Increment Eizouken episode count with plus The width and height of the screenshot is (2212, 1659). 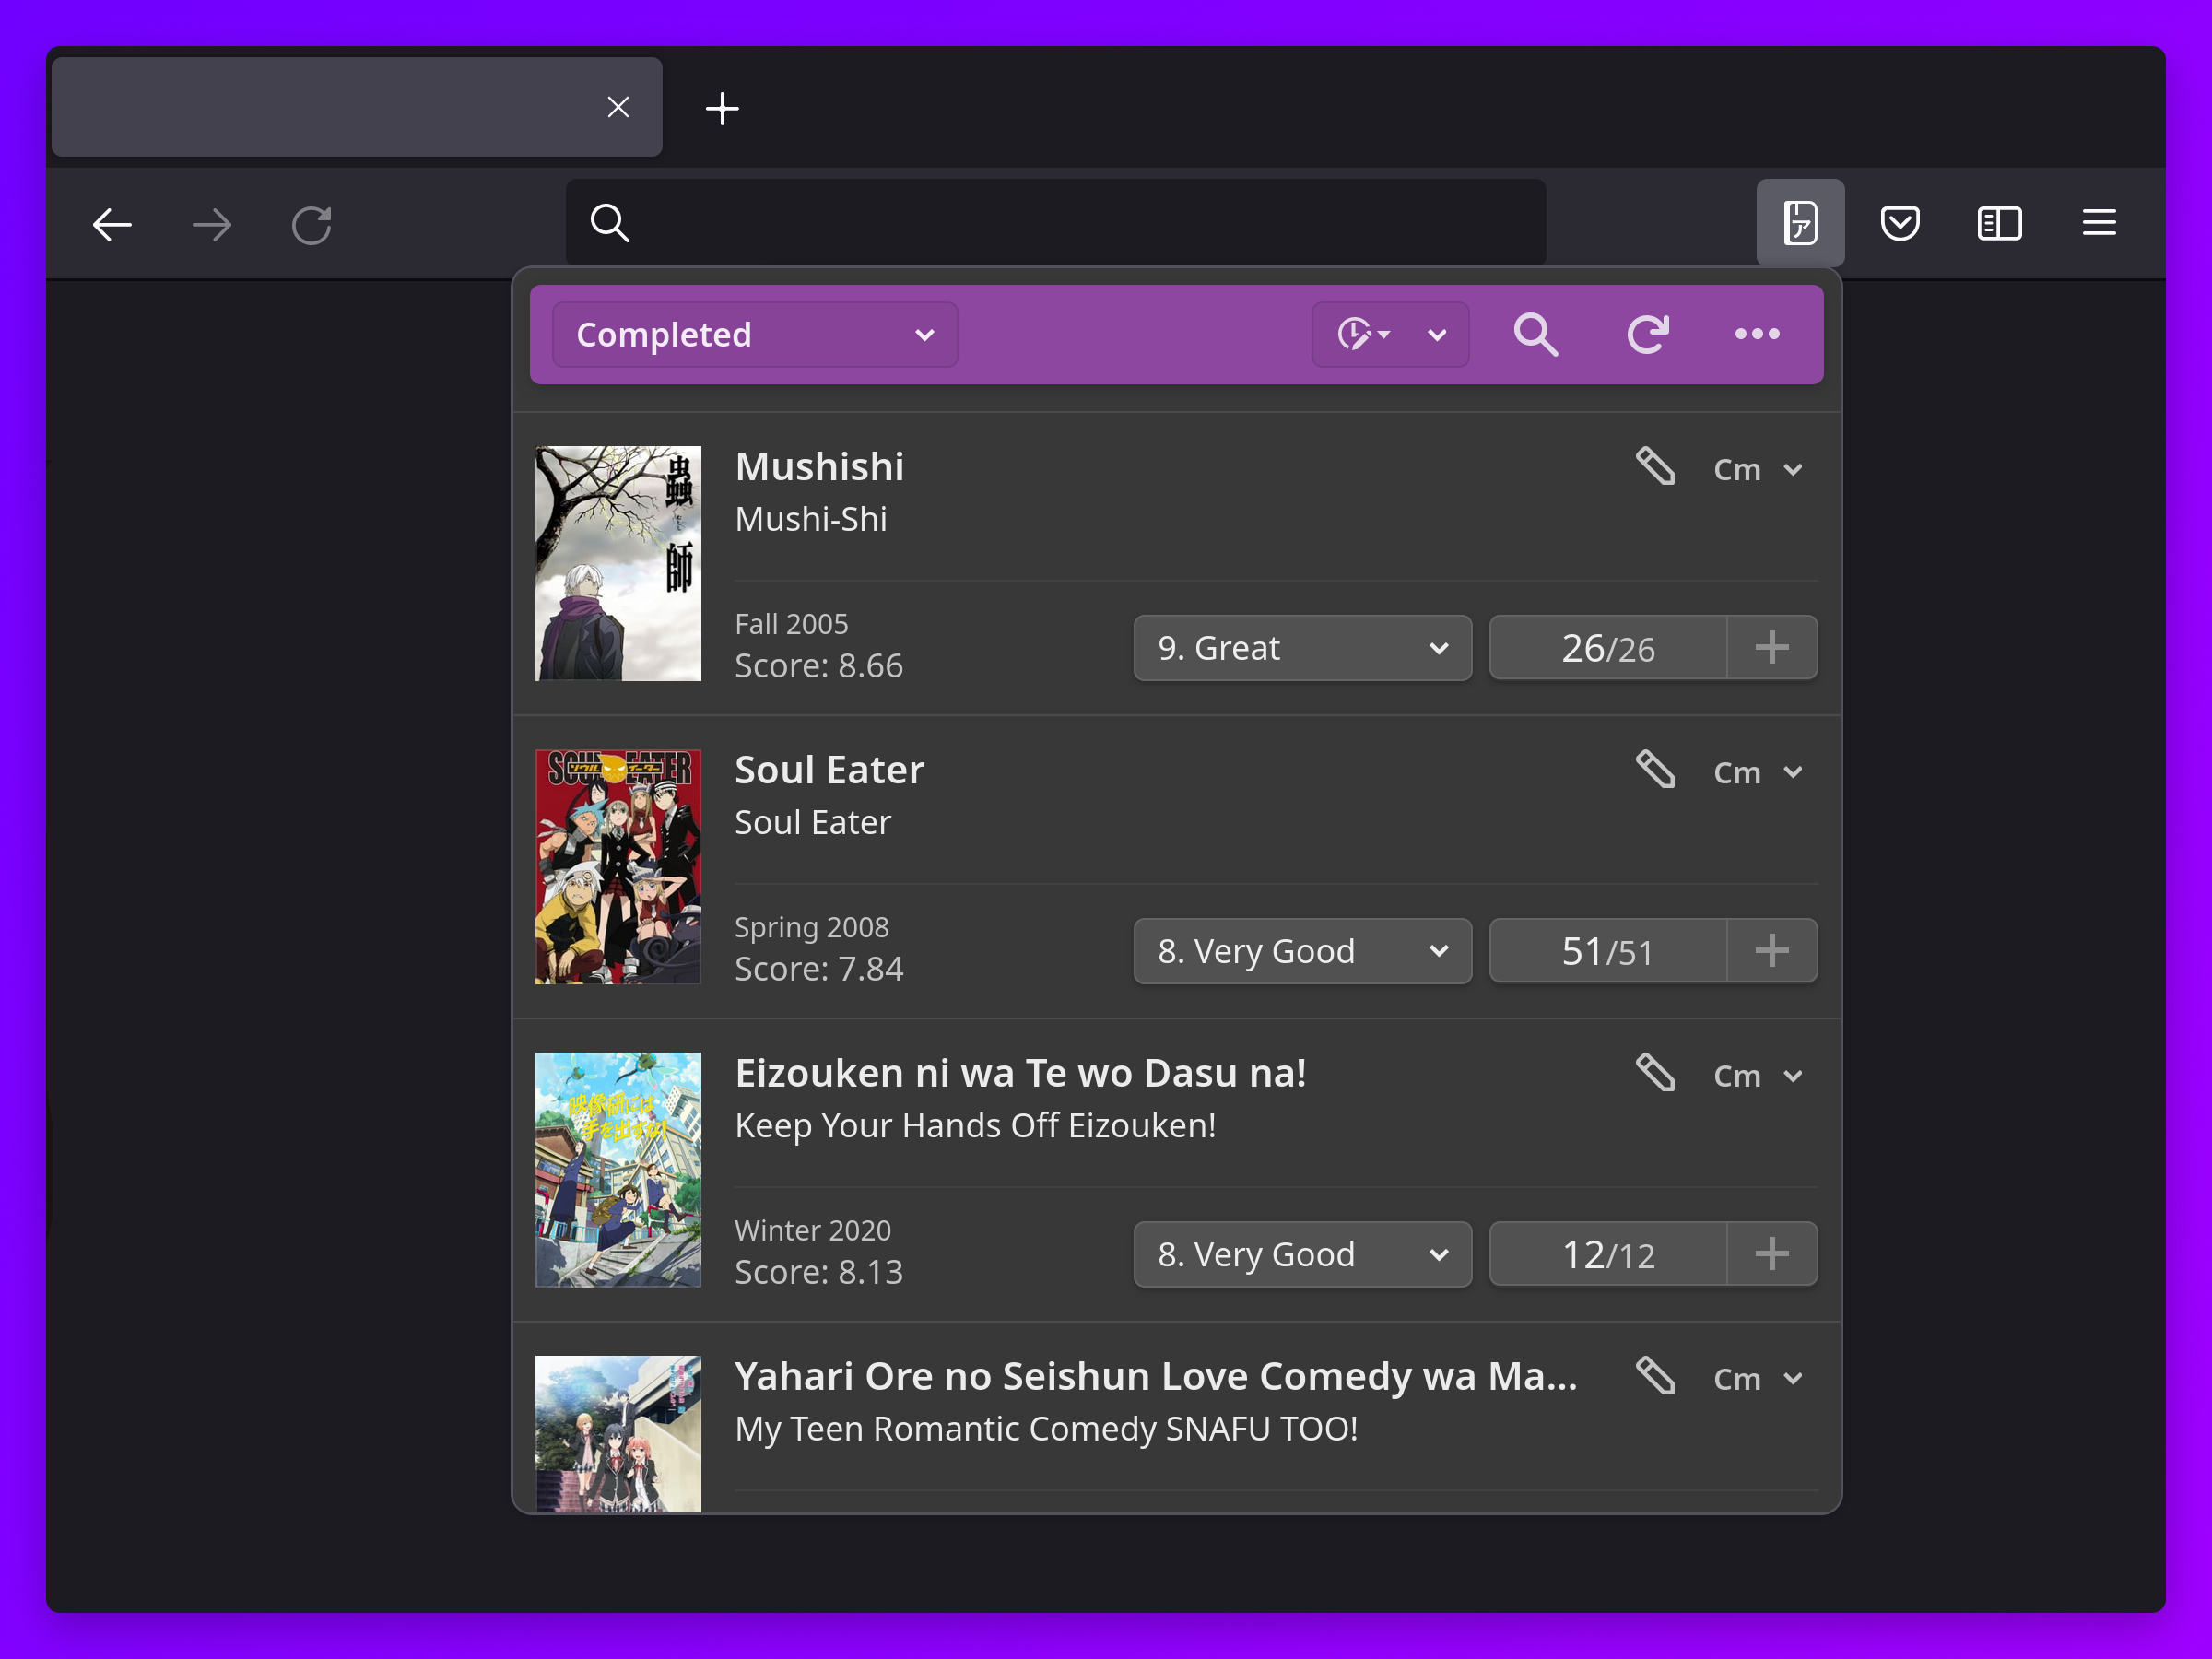pyautogui.click(x=1771, y=1254)
